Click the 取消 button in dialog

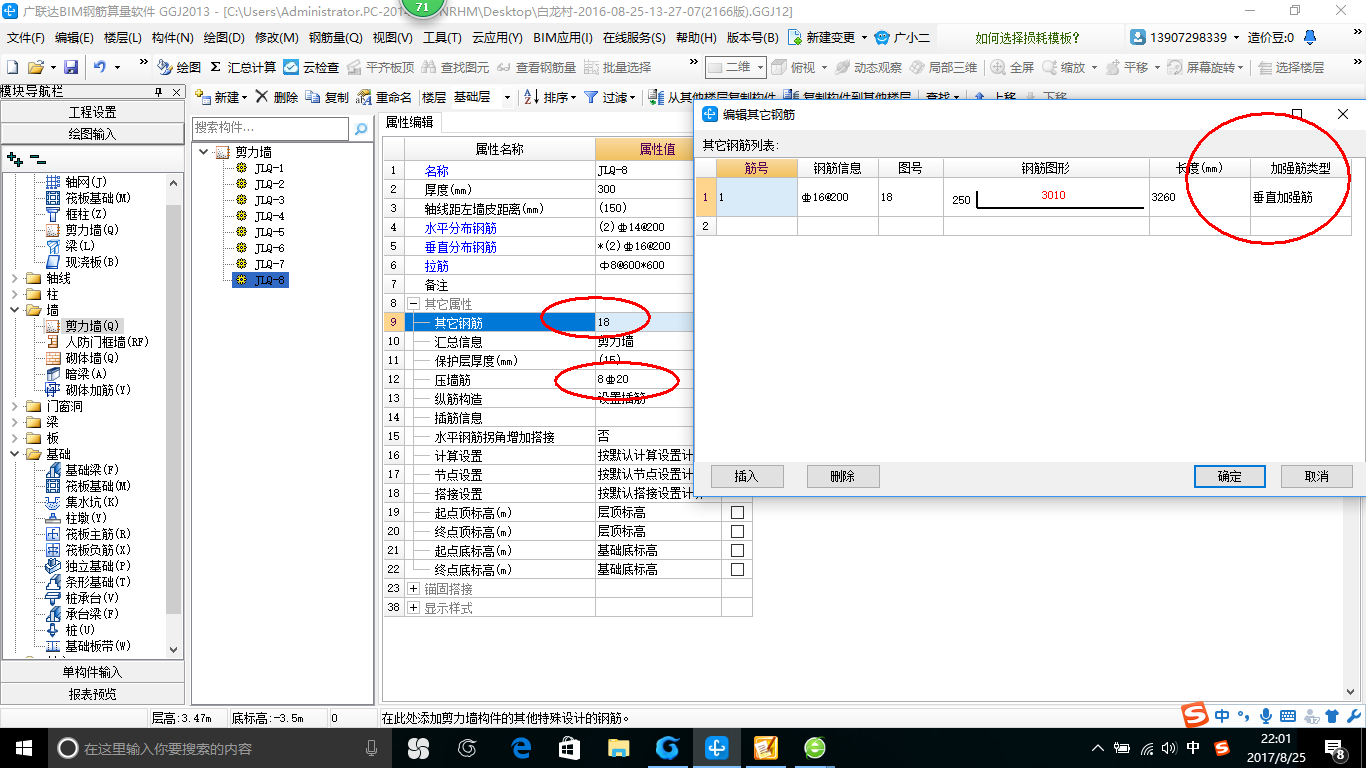[x=1317, y=476]
